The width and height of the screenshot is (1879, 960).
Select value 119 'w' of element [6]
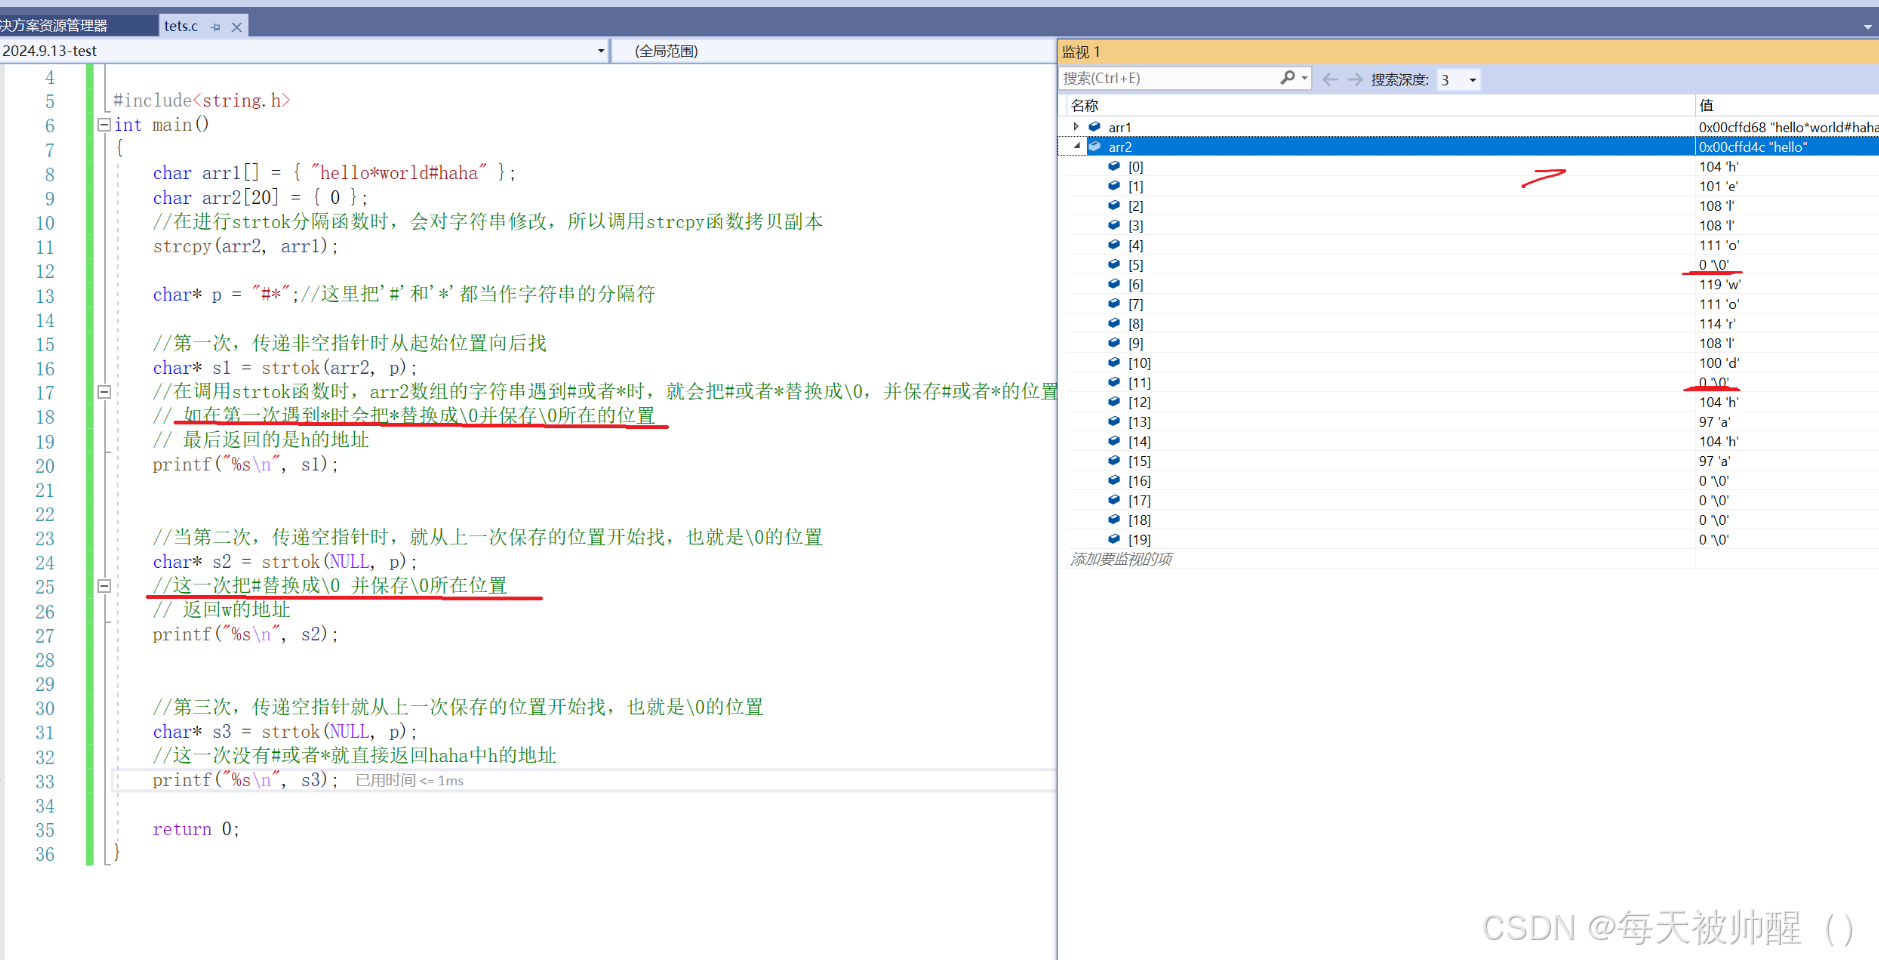click(x=1720, y=284)
